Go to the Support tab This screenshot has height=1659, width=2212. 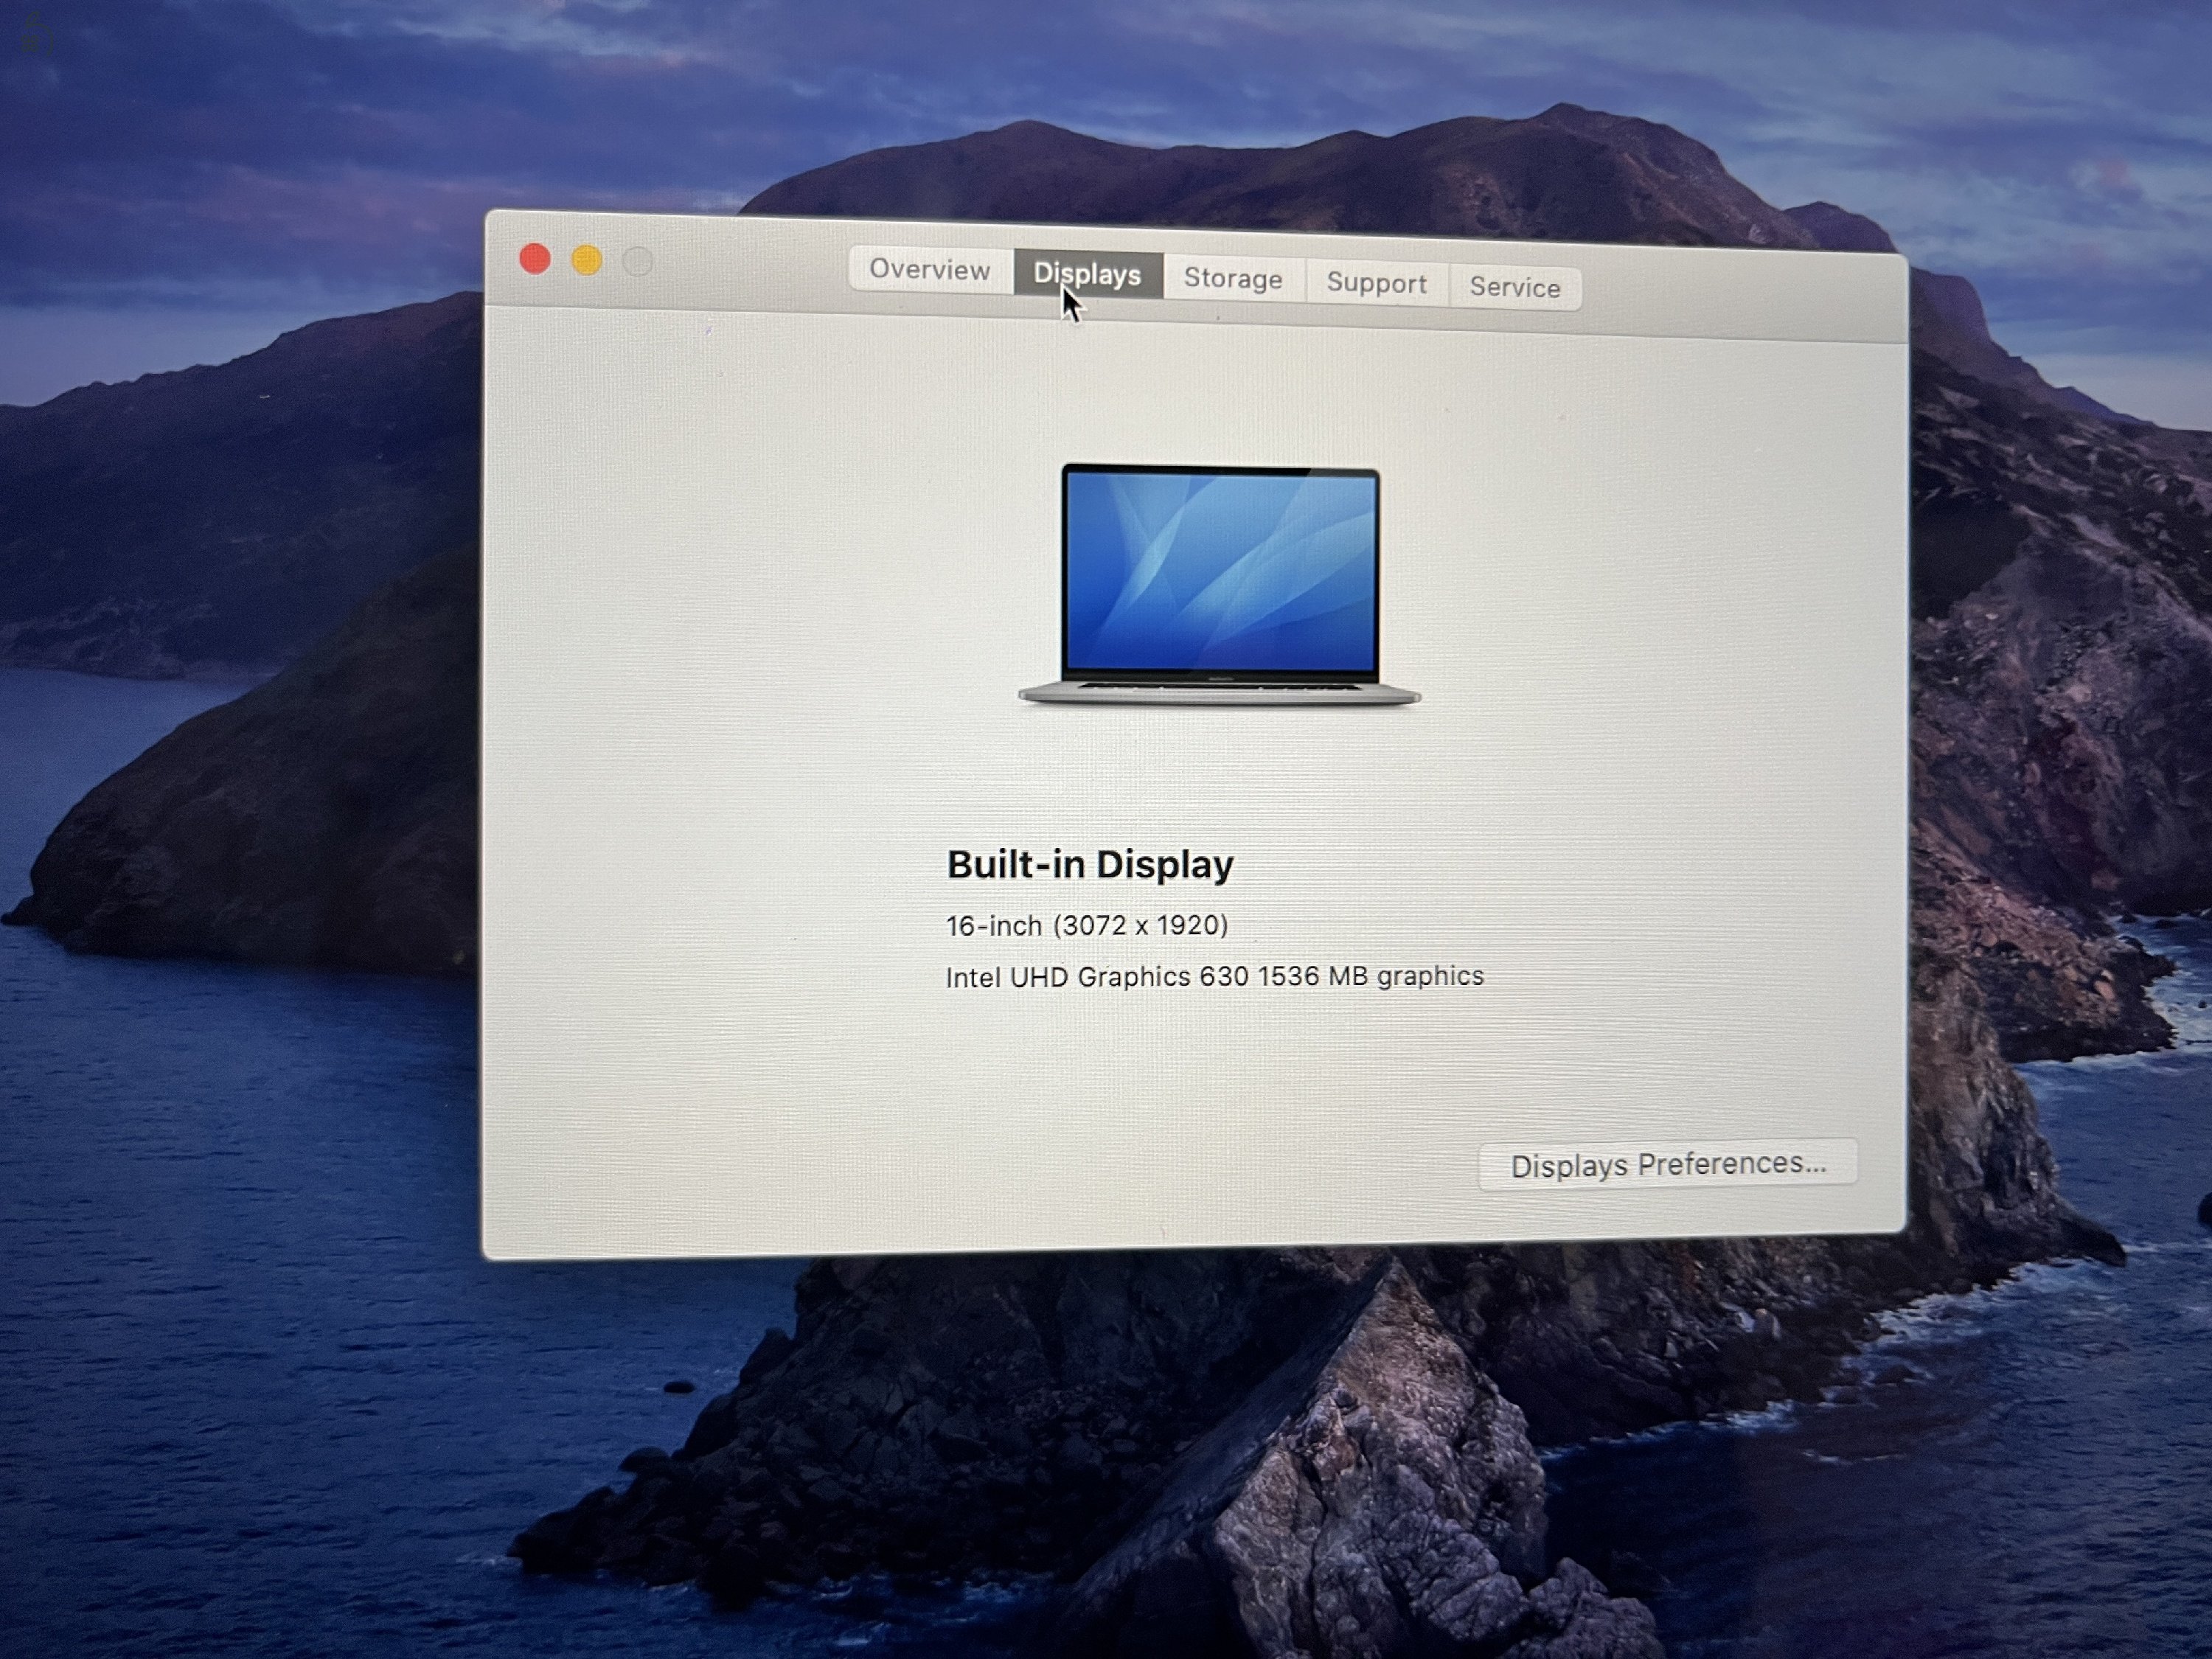click(1376, 283)
